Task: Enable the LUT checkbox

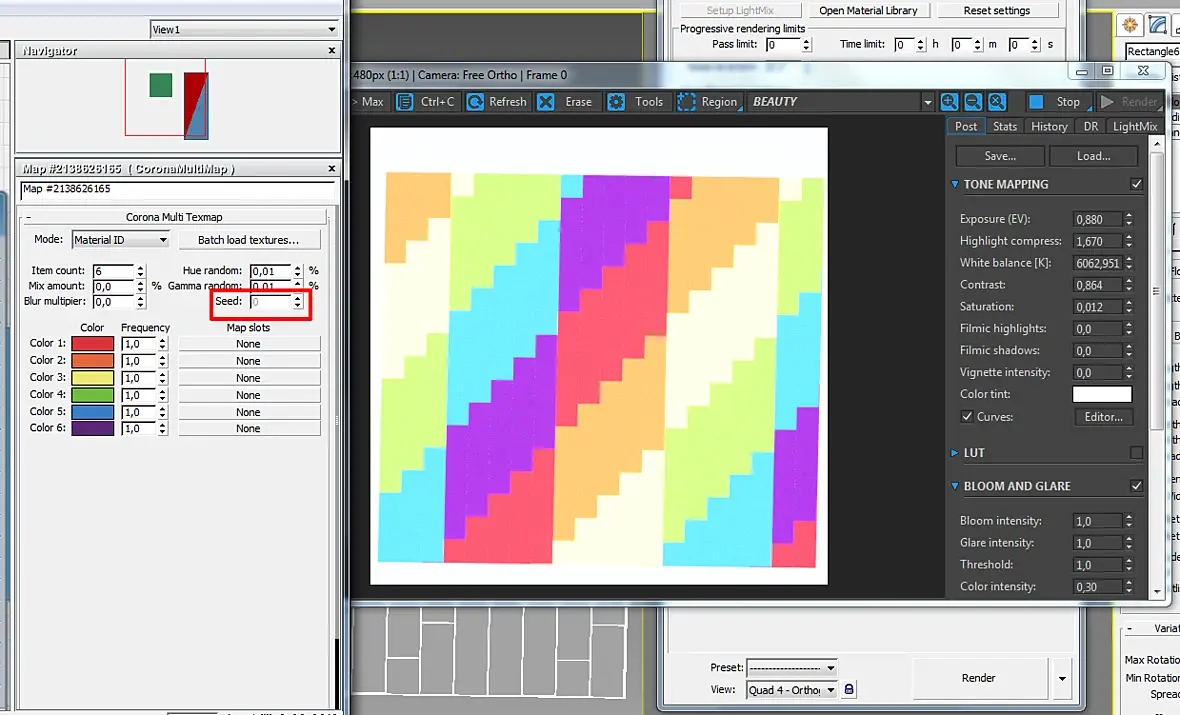Action: tap(1136, 452)
